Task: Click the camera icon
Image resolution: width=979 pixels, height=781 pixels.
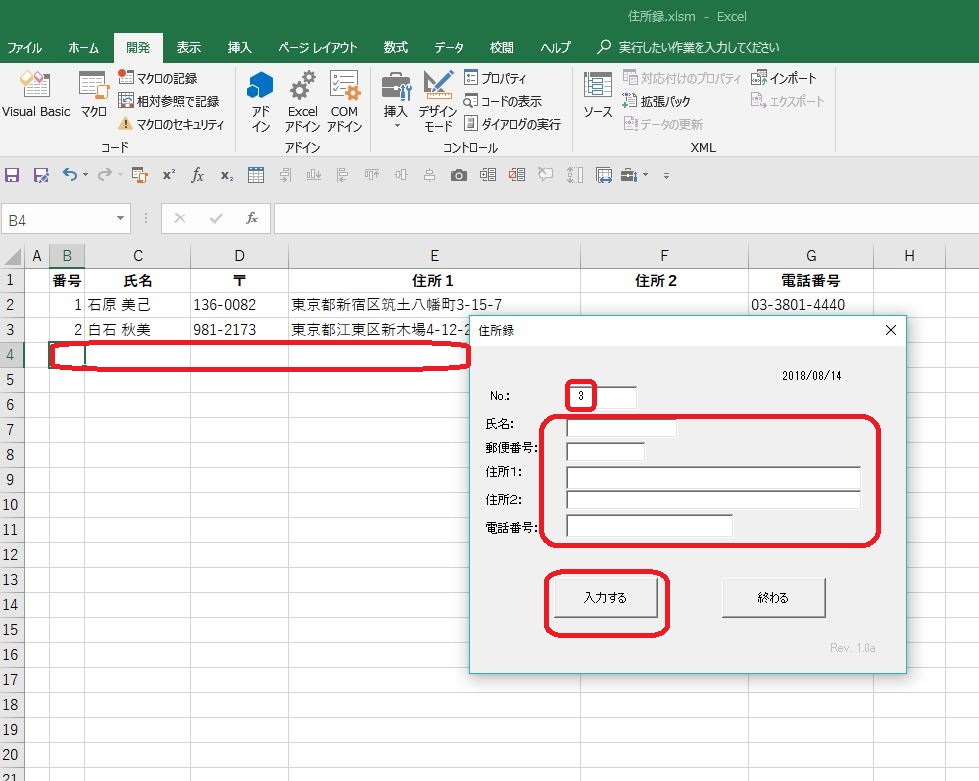Action: tap(459, 175)
